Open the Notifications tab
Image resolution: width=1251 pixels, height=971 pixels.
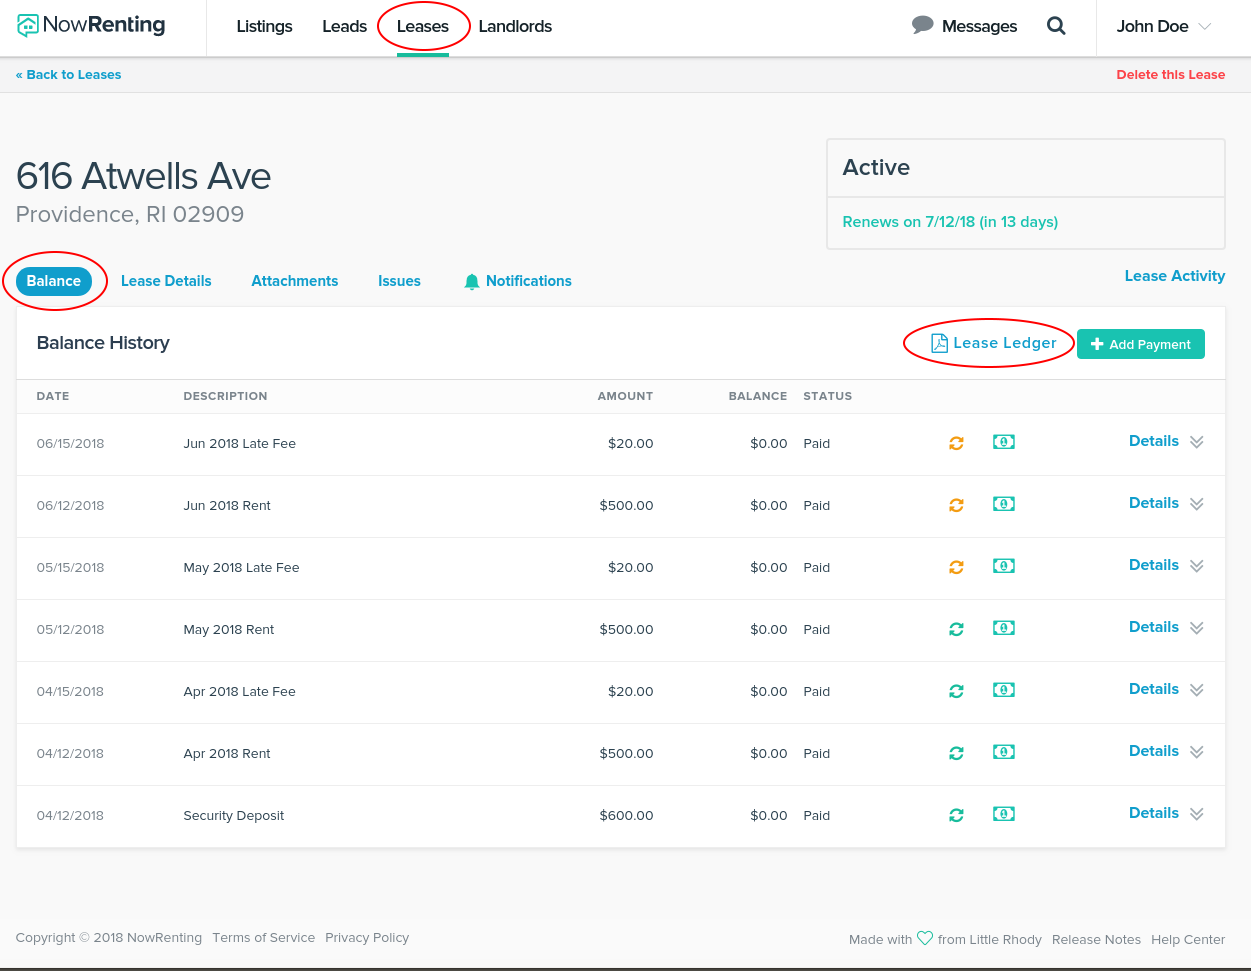pos(518,281)
